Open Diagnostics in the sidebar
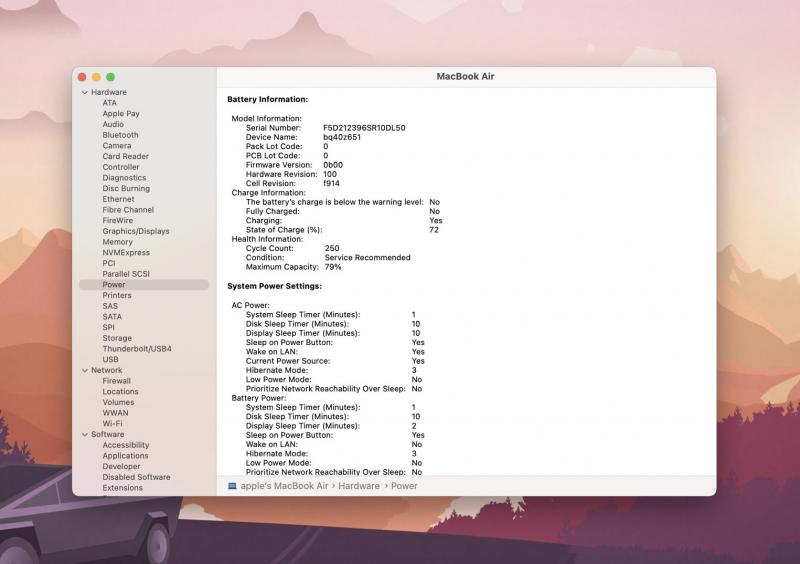Image resolution: width=800 pixels, height=564 pixels. 124,178
